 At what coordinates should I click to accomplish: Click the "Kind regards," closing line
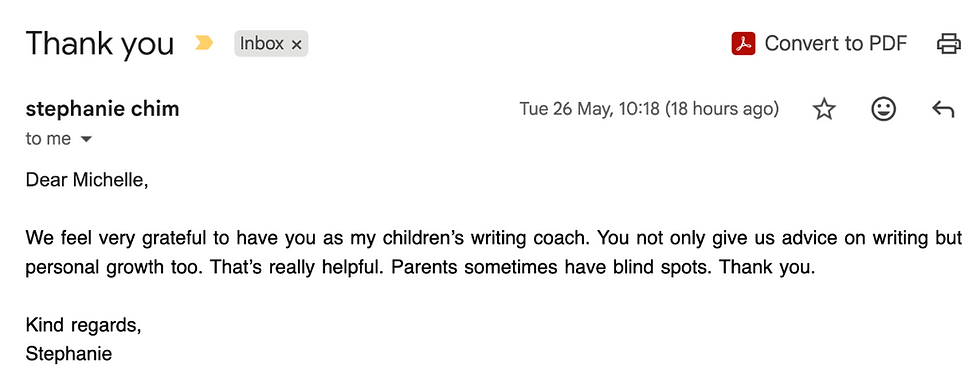[83, 326]
